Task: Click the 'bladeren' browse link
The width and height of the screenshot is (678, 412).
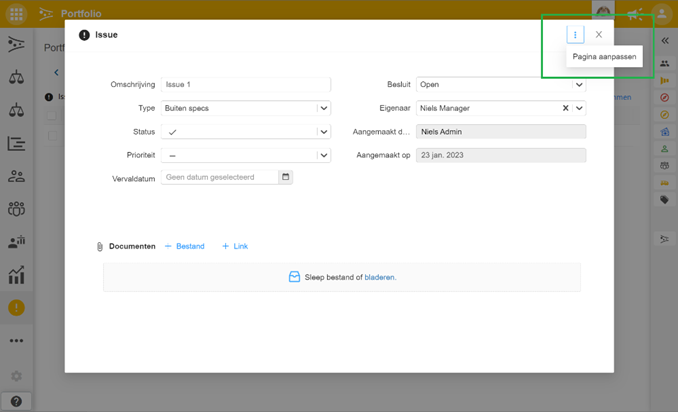Action: point(379,277)
